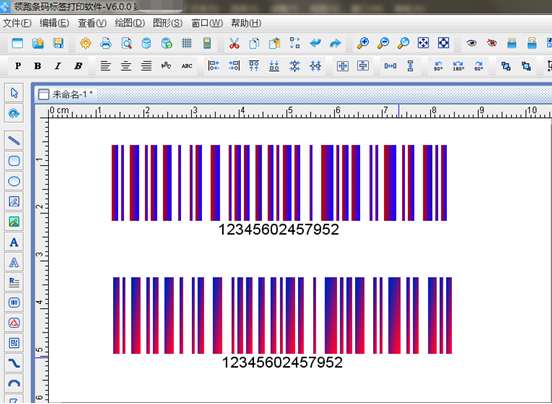Switch to the 未命名-1 document tab
This screenshot has height=404, width=552.
click(65, 94)
